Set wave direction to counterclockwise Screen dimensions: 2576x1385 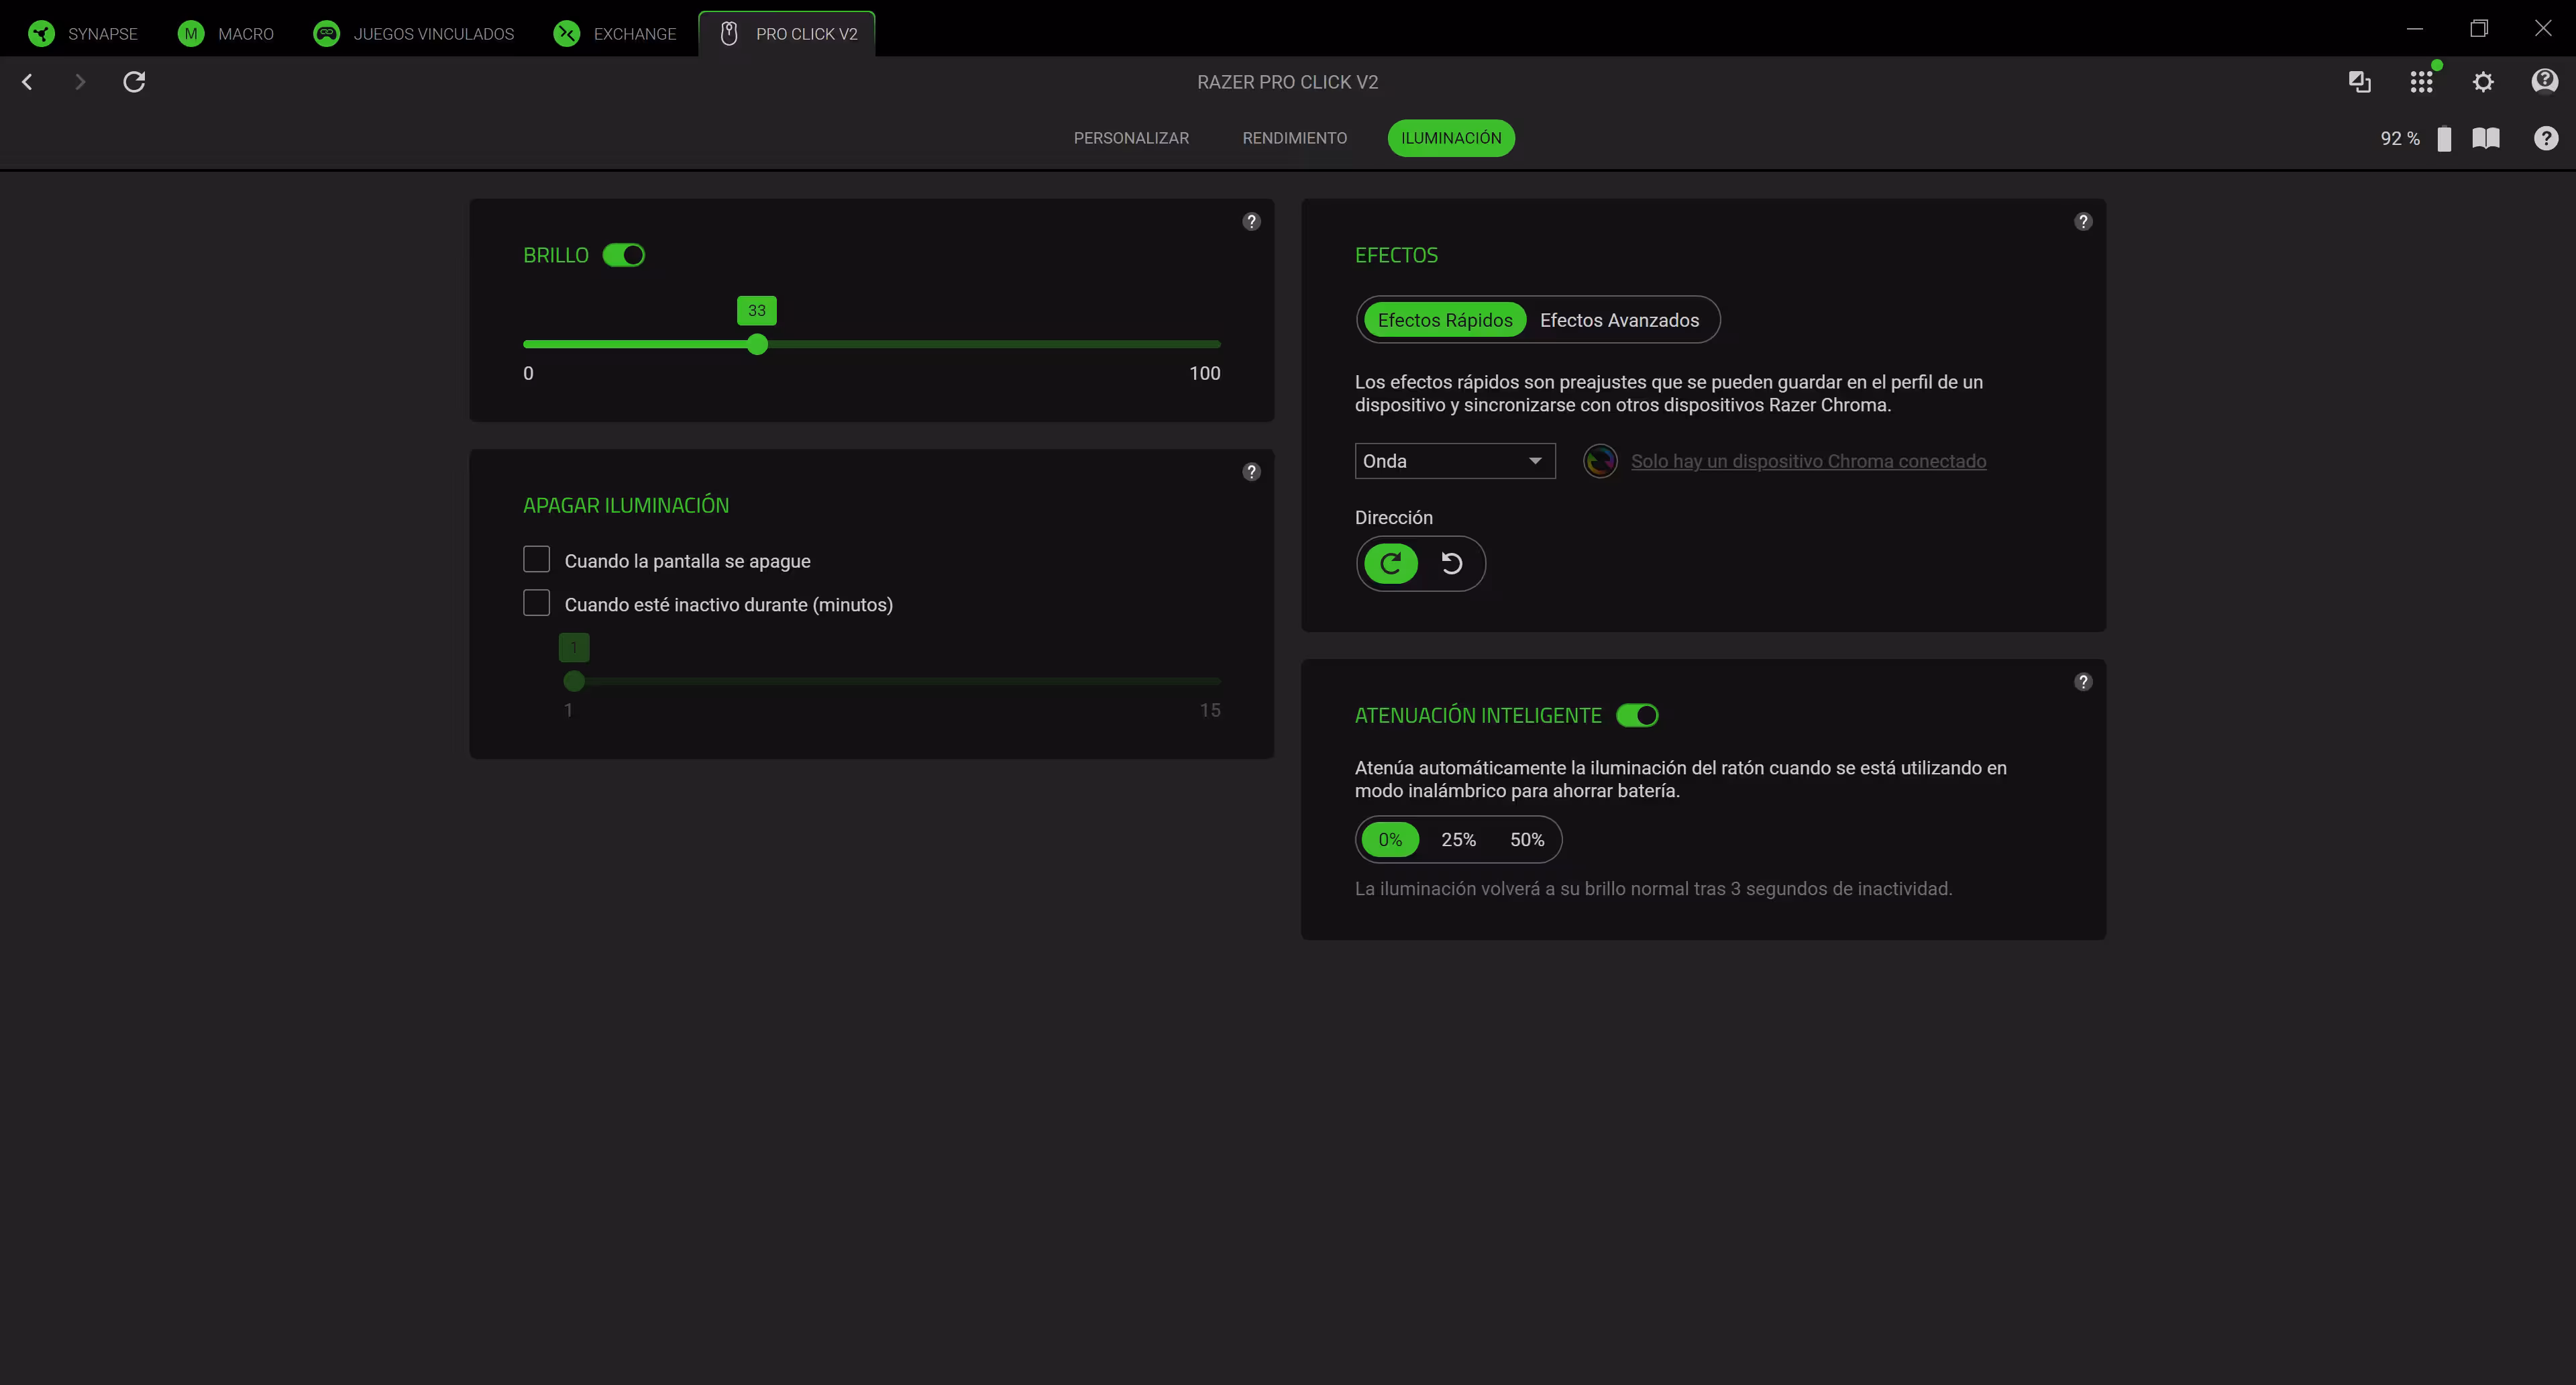(1451, 564)
